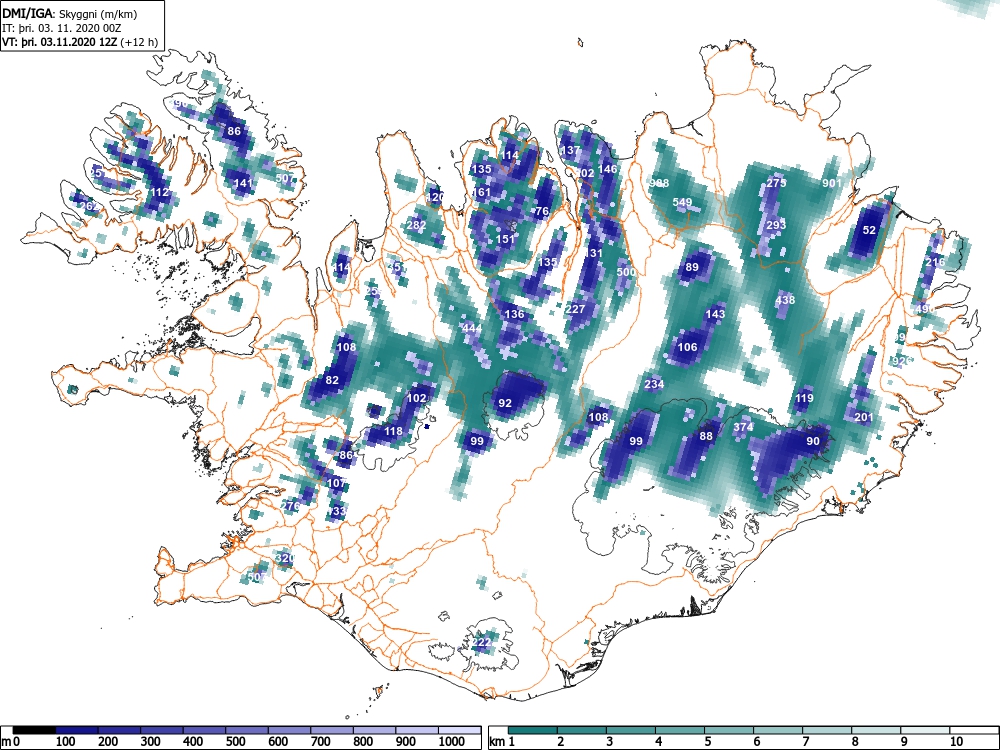Screen dimensions: 1000x750
Task: Select the white swatch between km 9 and 10
Action: tap(925, 730)
